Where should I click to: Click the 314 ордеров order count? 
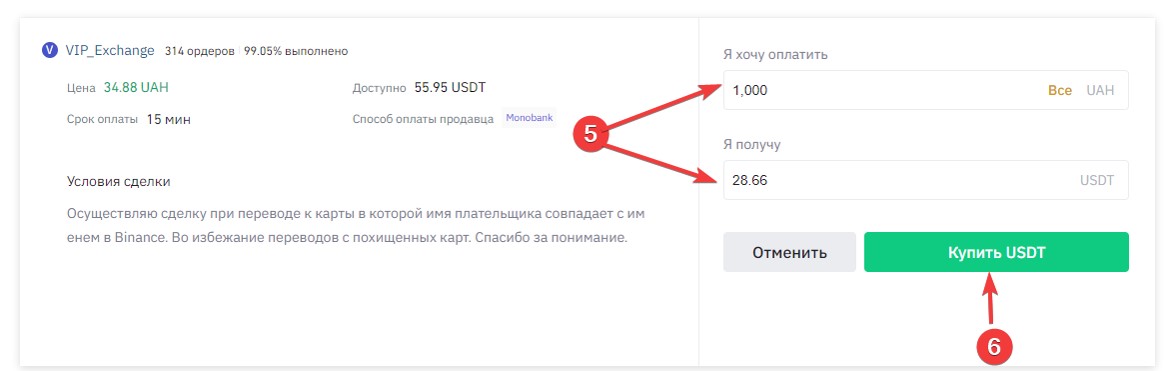pos(200,51)
